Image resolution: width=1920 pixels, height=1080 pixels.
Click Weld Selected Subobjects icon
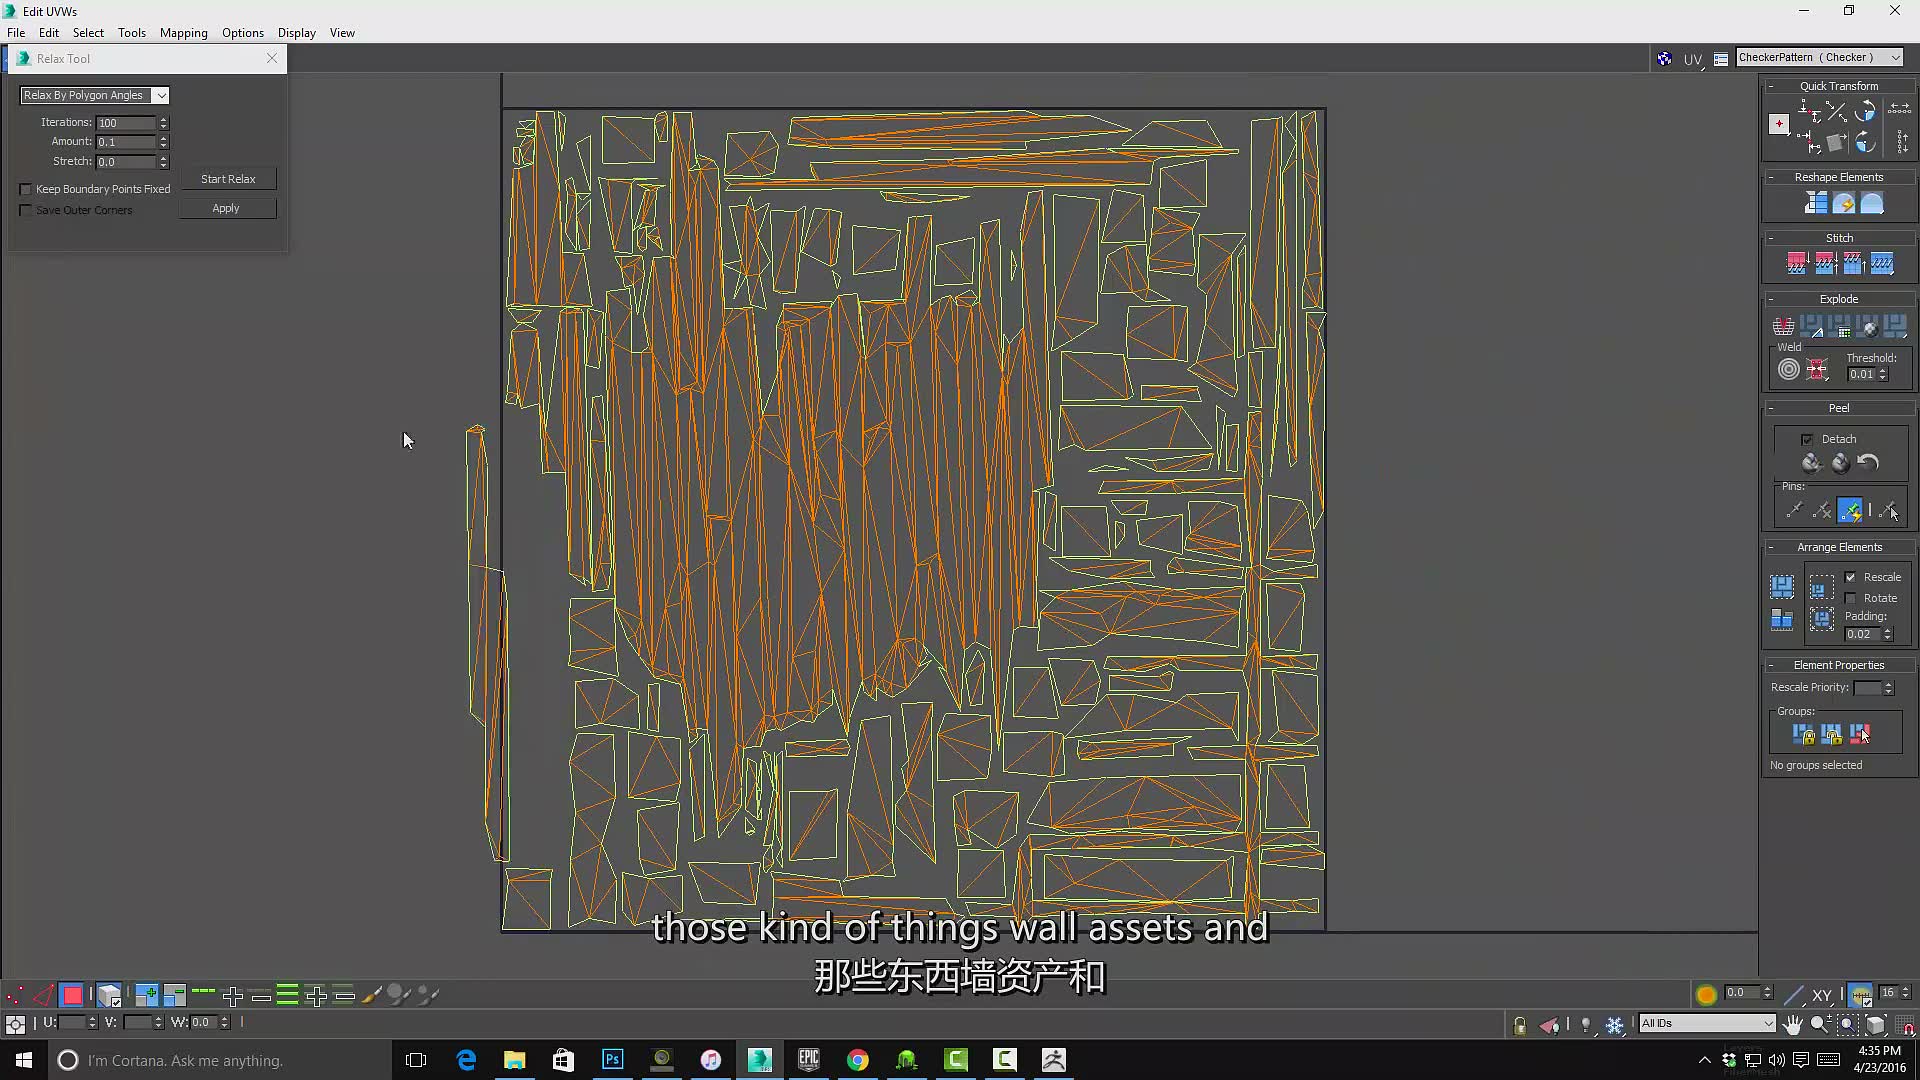click(1817, 369)
